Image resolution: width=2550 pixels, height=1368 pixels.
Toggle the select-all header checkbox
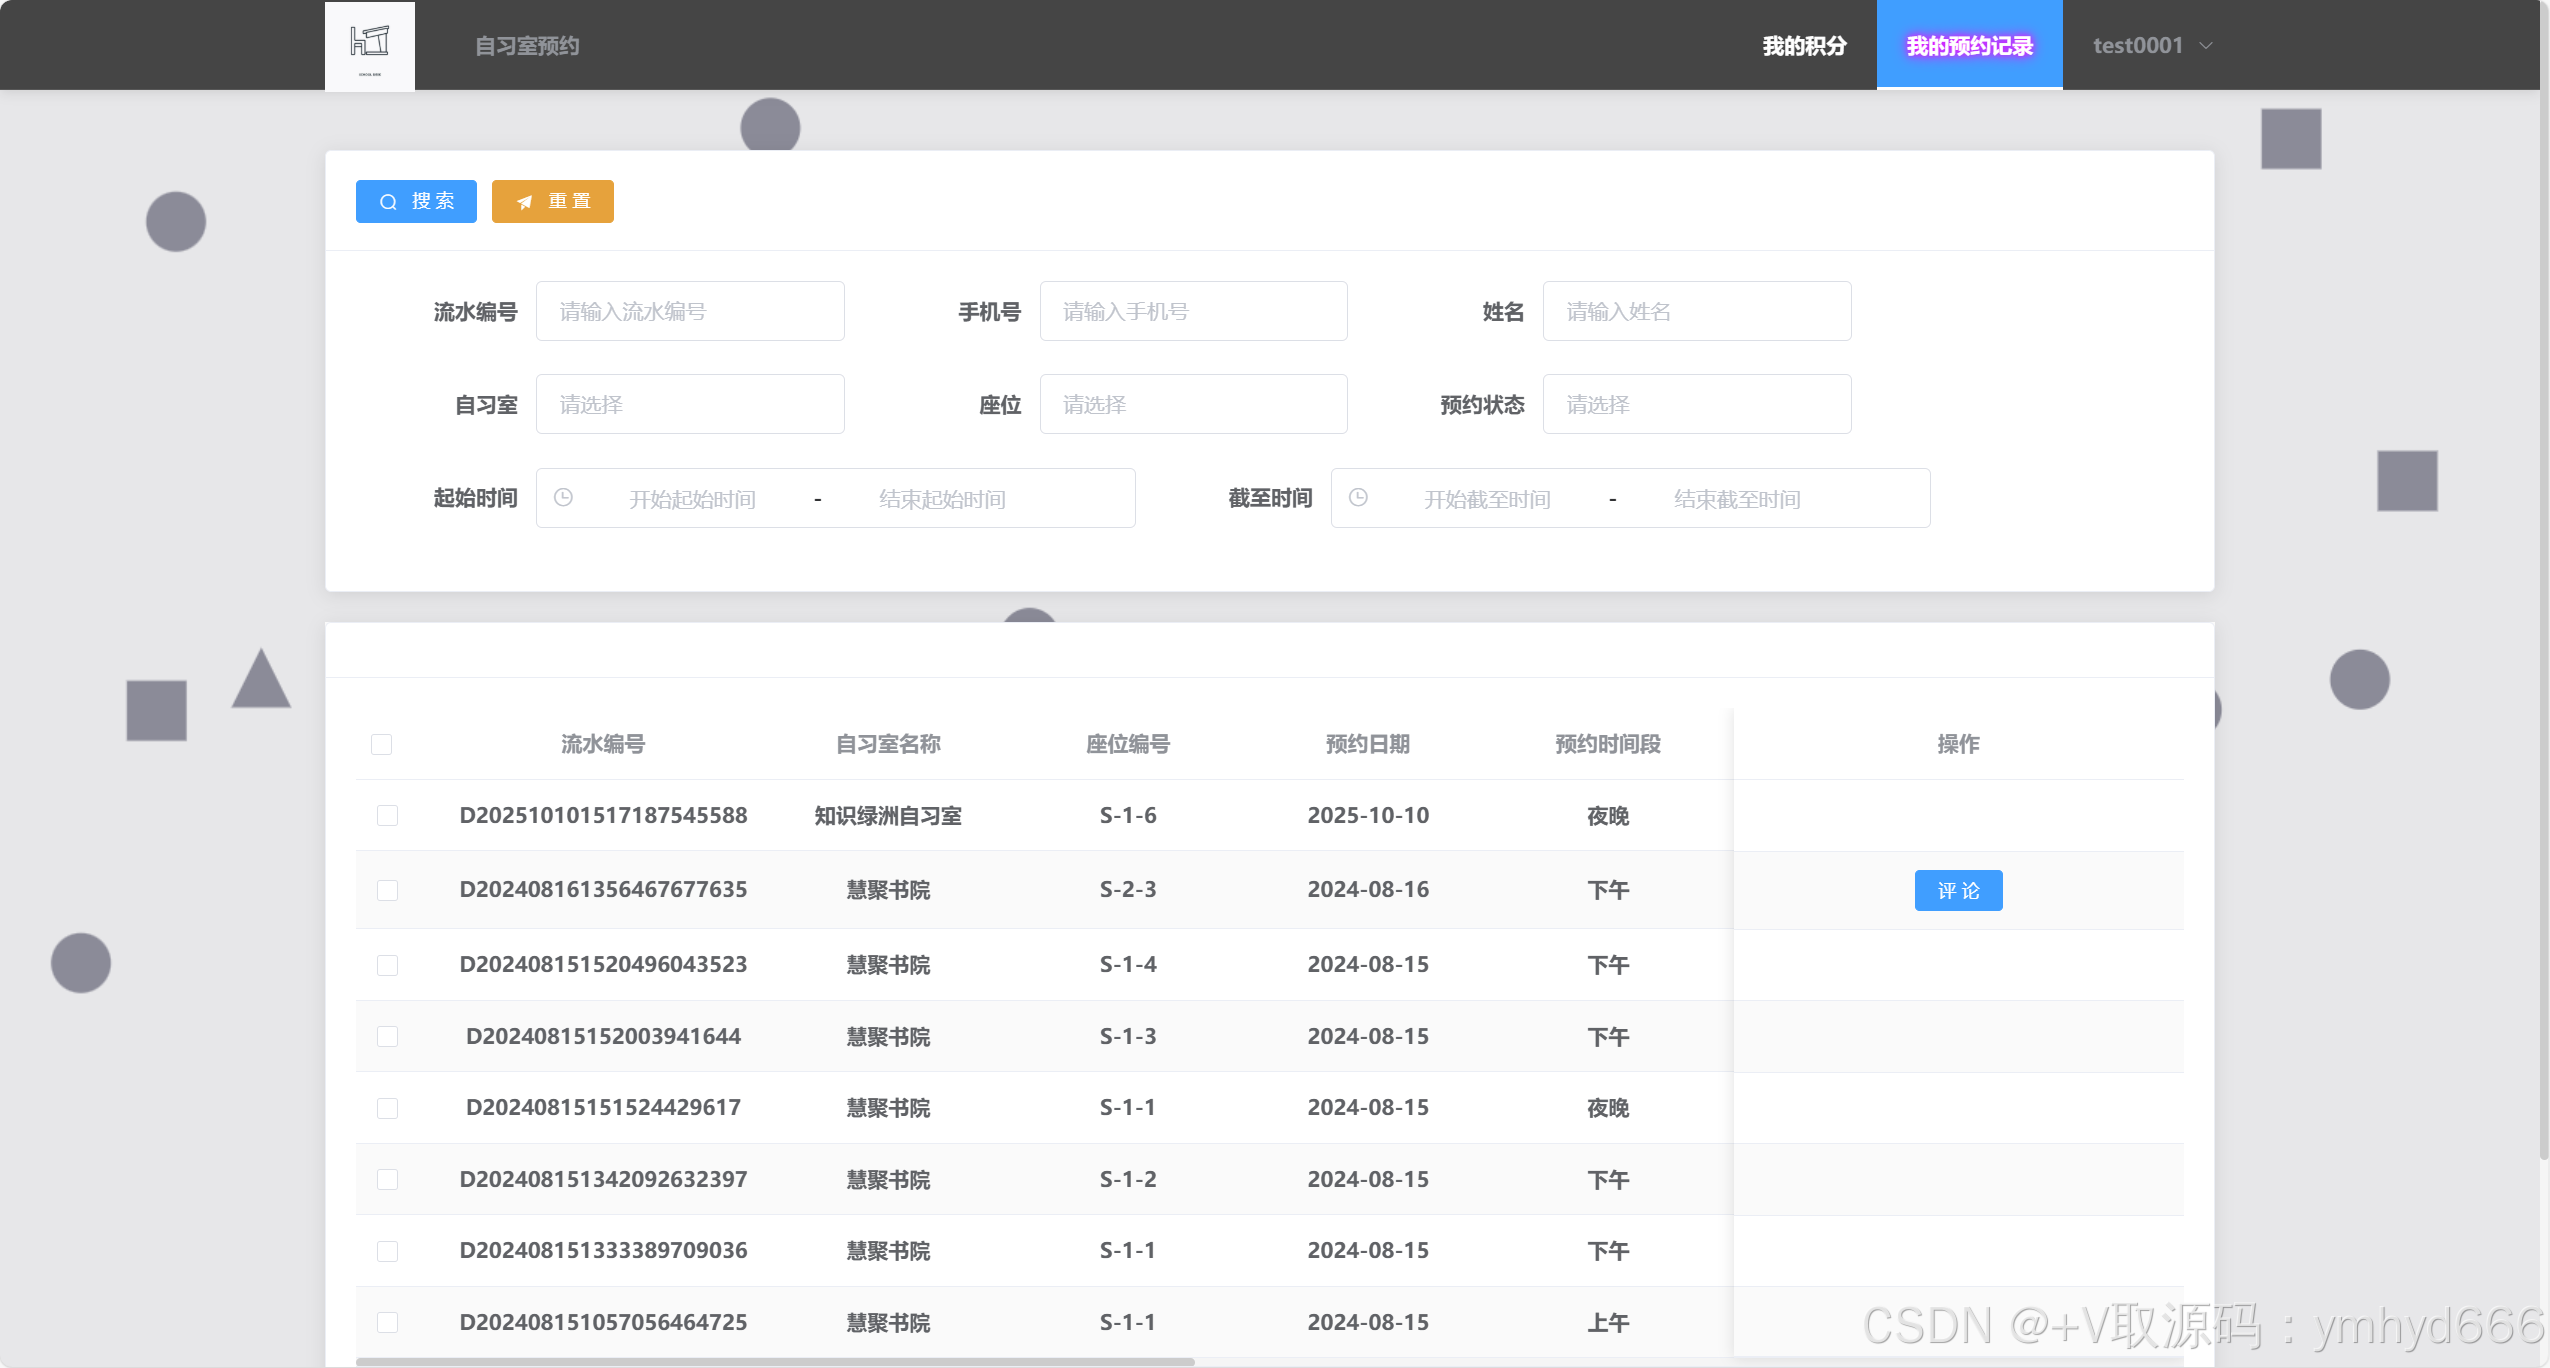coord(381,744)
